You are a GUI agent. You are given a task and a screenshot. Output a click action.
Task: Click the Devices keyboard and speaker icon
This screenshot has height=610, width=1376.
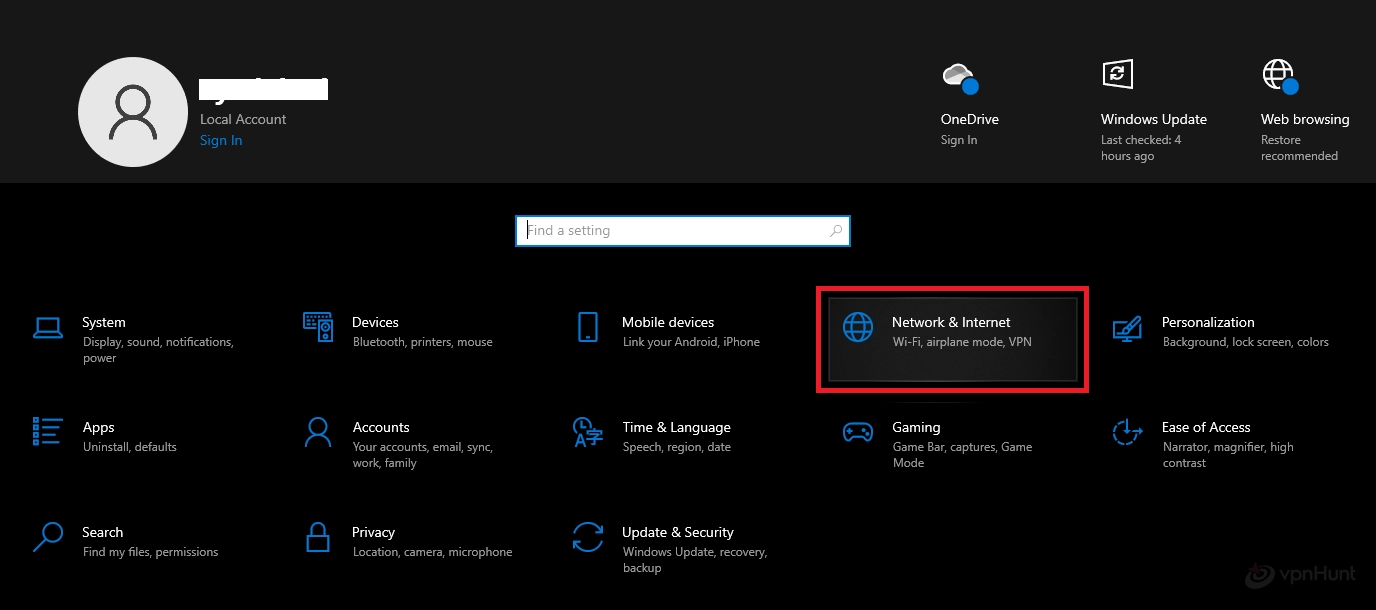pyautogui.click(x=318, y=327)
